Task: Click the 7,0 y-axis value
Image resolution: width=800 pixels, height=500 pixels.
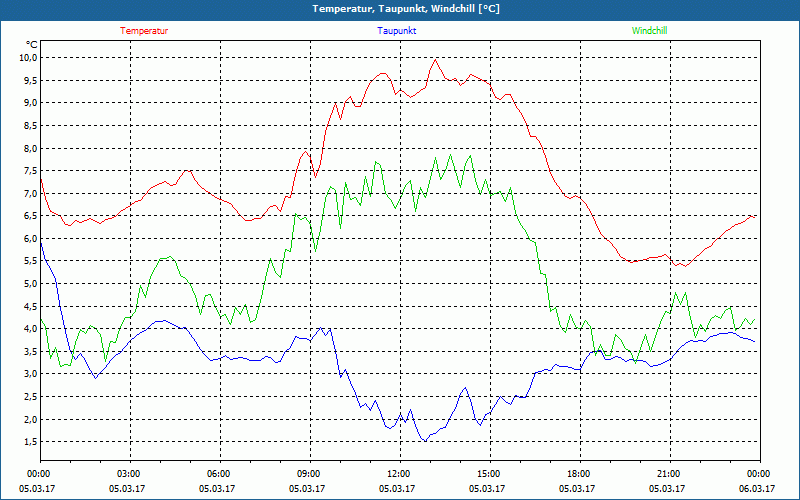Action: (31, 193)
